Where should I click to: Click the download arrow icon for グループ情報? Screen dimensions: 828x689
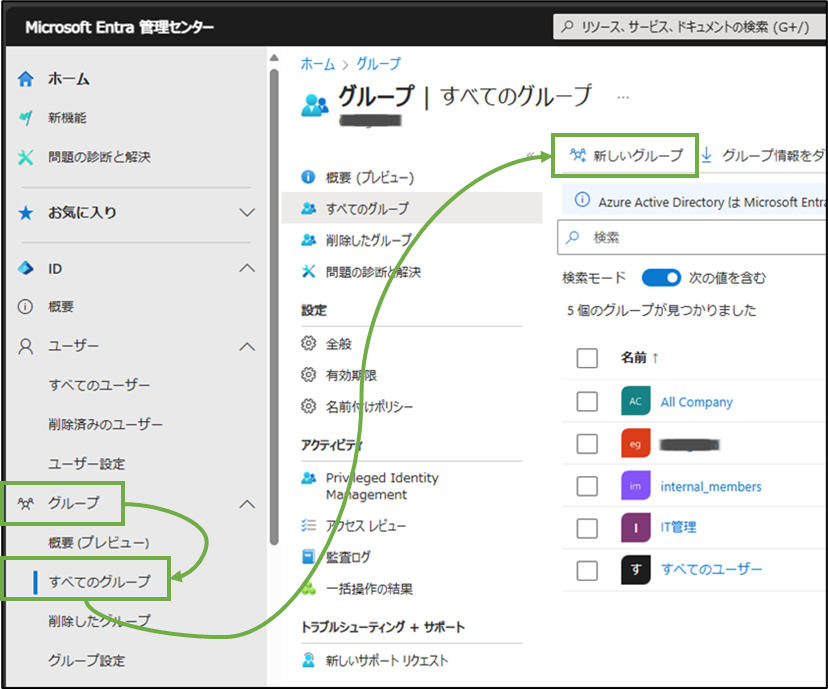point(707,155)
